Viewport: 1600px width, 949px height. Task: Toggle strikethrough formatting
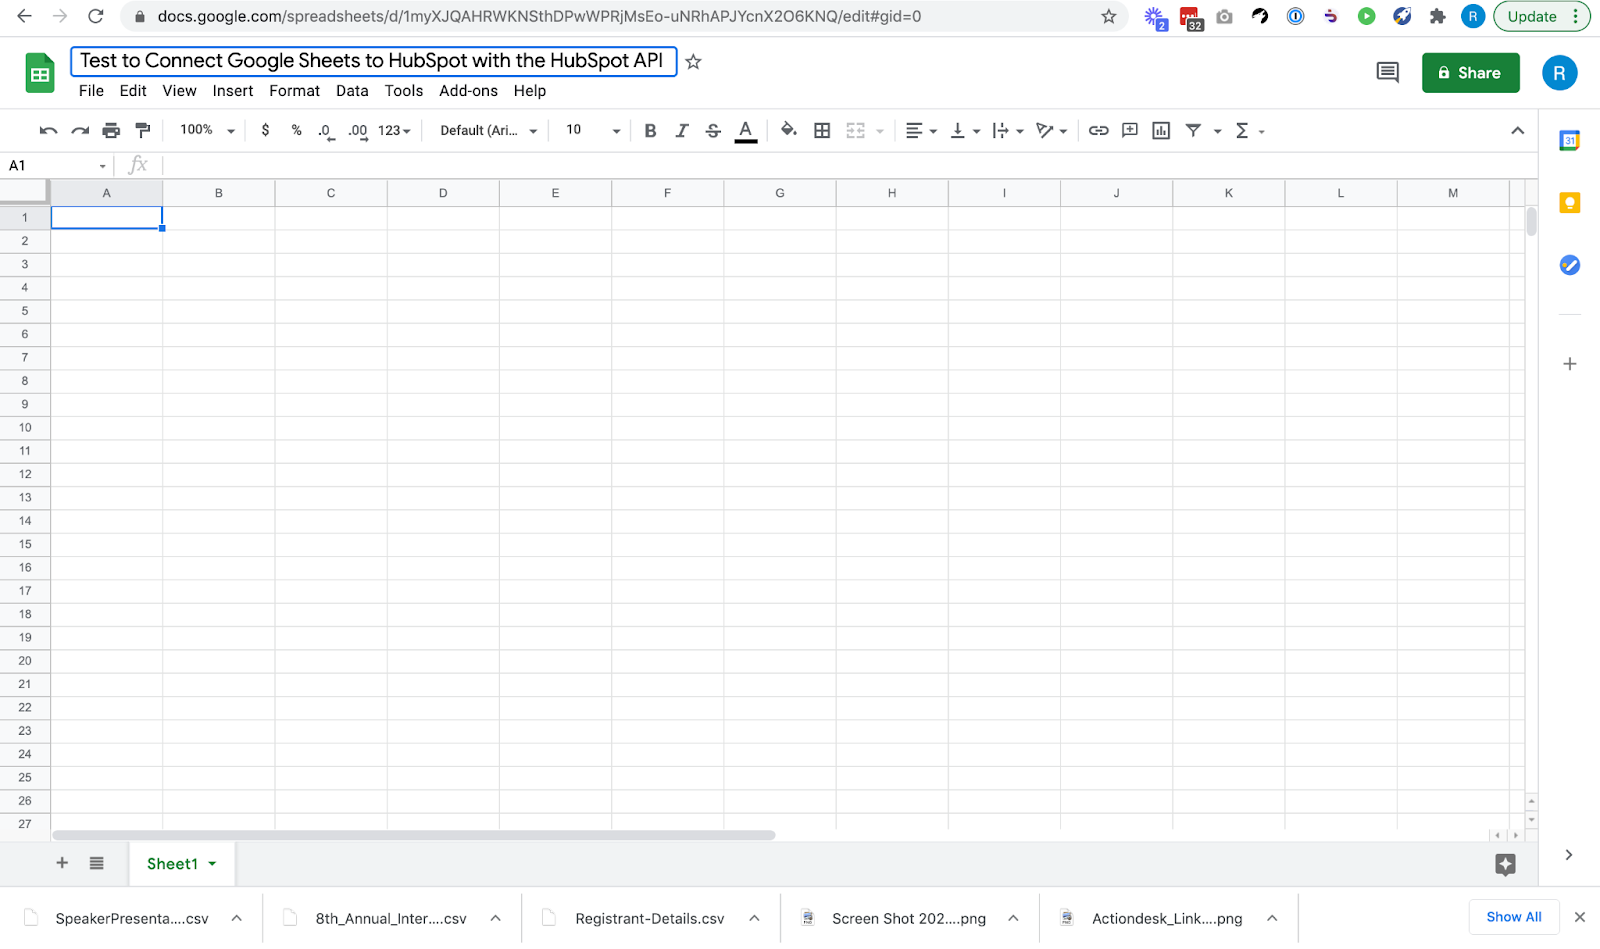713,131
